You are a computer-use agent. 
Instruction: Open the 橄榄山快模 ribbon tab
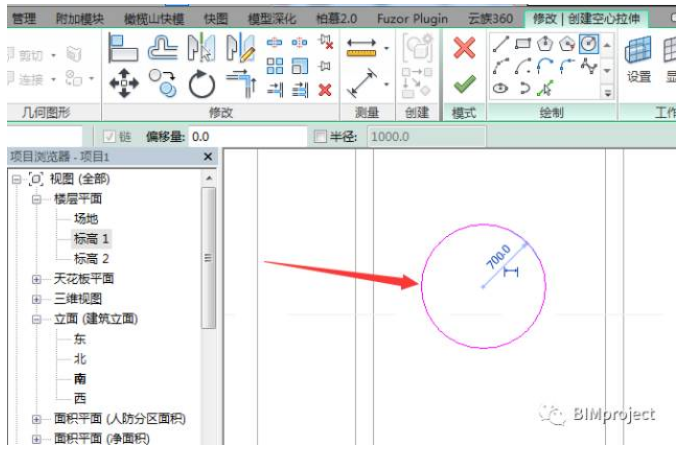[154, 19]
